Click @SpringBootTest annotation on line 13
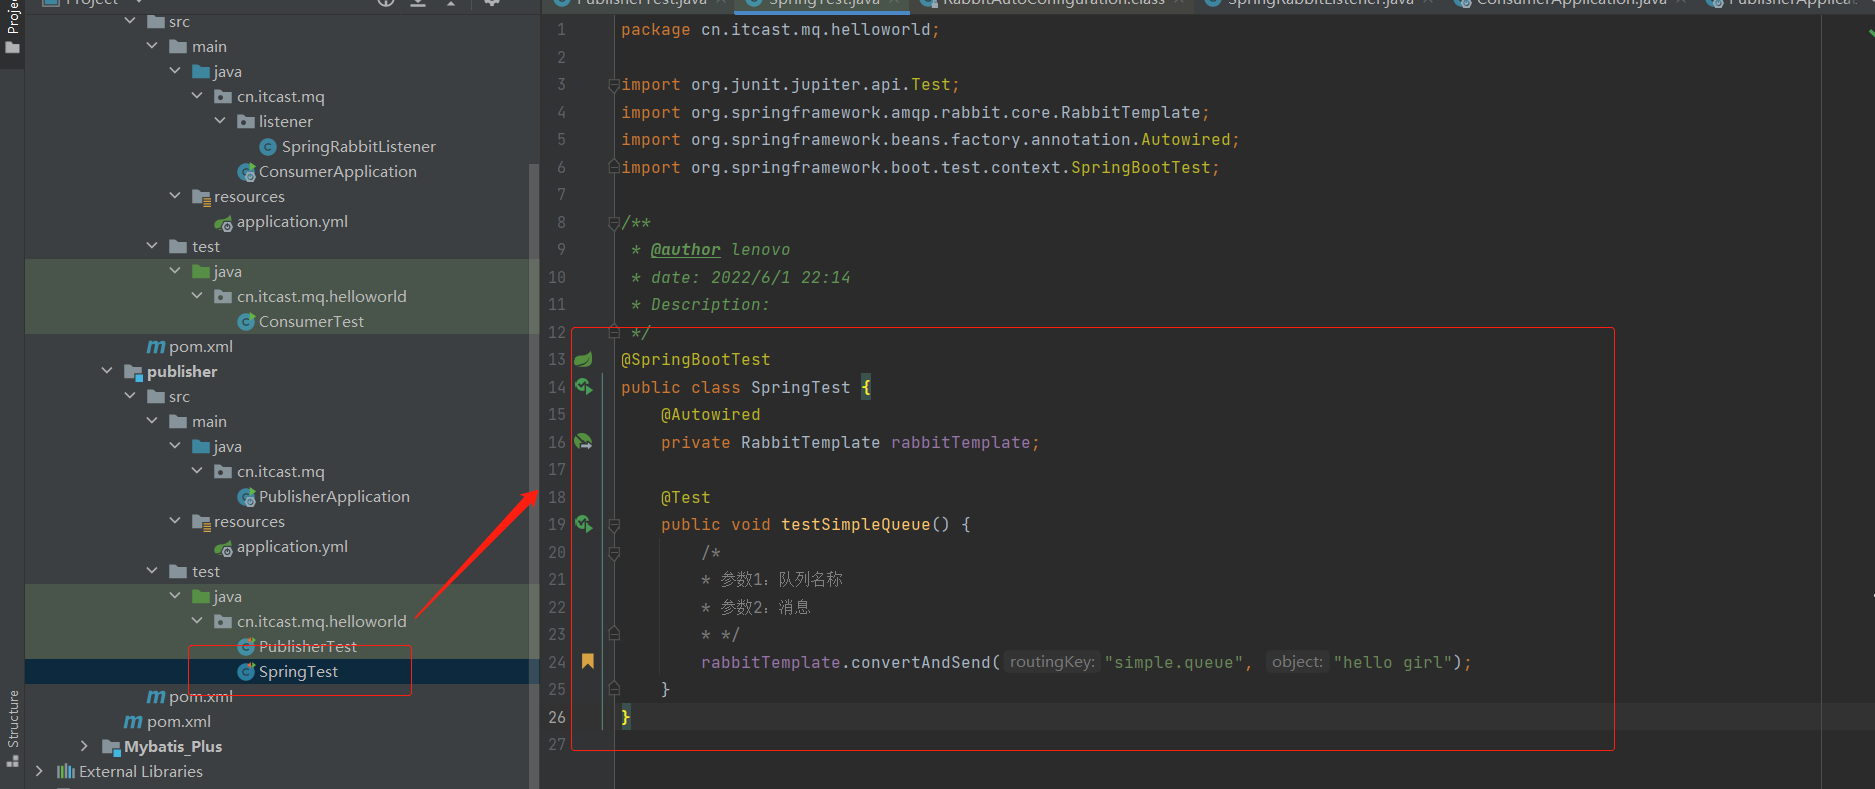 pyautogui.click(x=696, y=360)
